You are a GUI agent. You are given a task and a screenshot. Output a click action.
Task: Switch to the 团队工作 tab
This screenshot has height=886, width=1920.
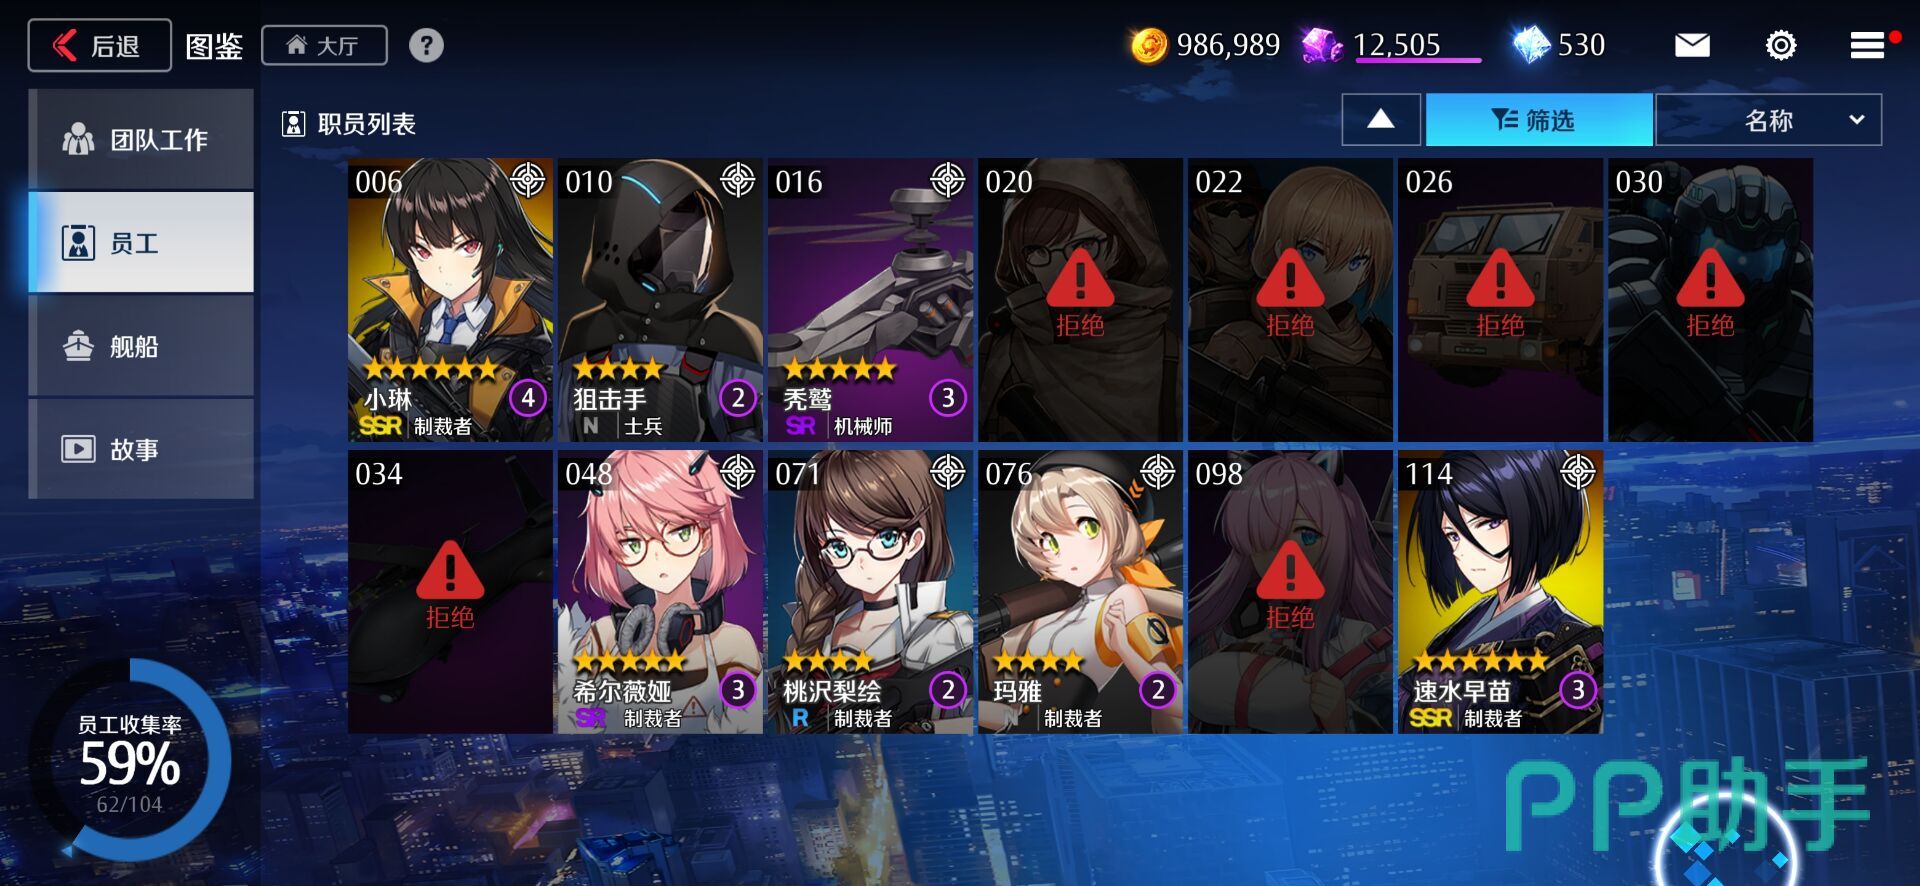pyautogui.click(x=141, y=139)
